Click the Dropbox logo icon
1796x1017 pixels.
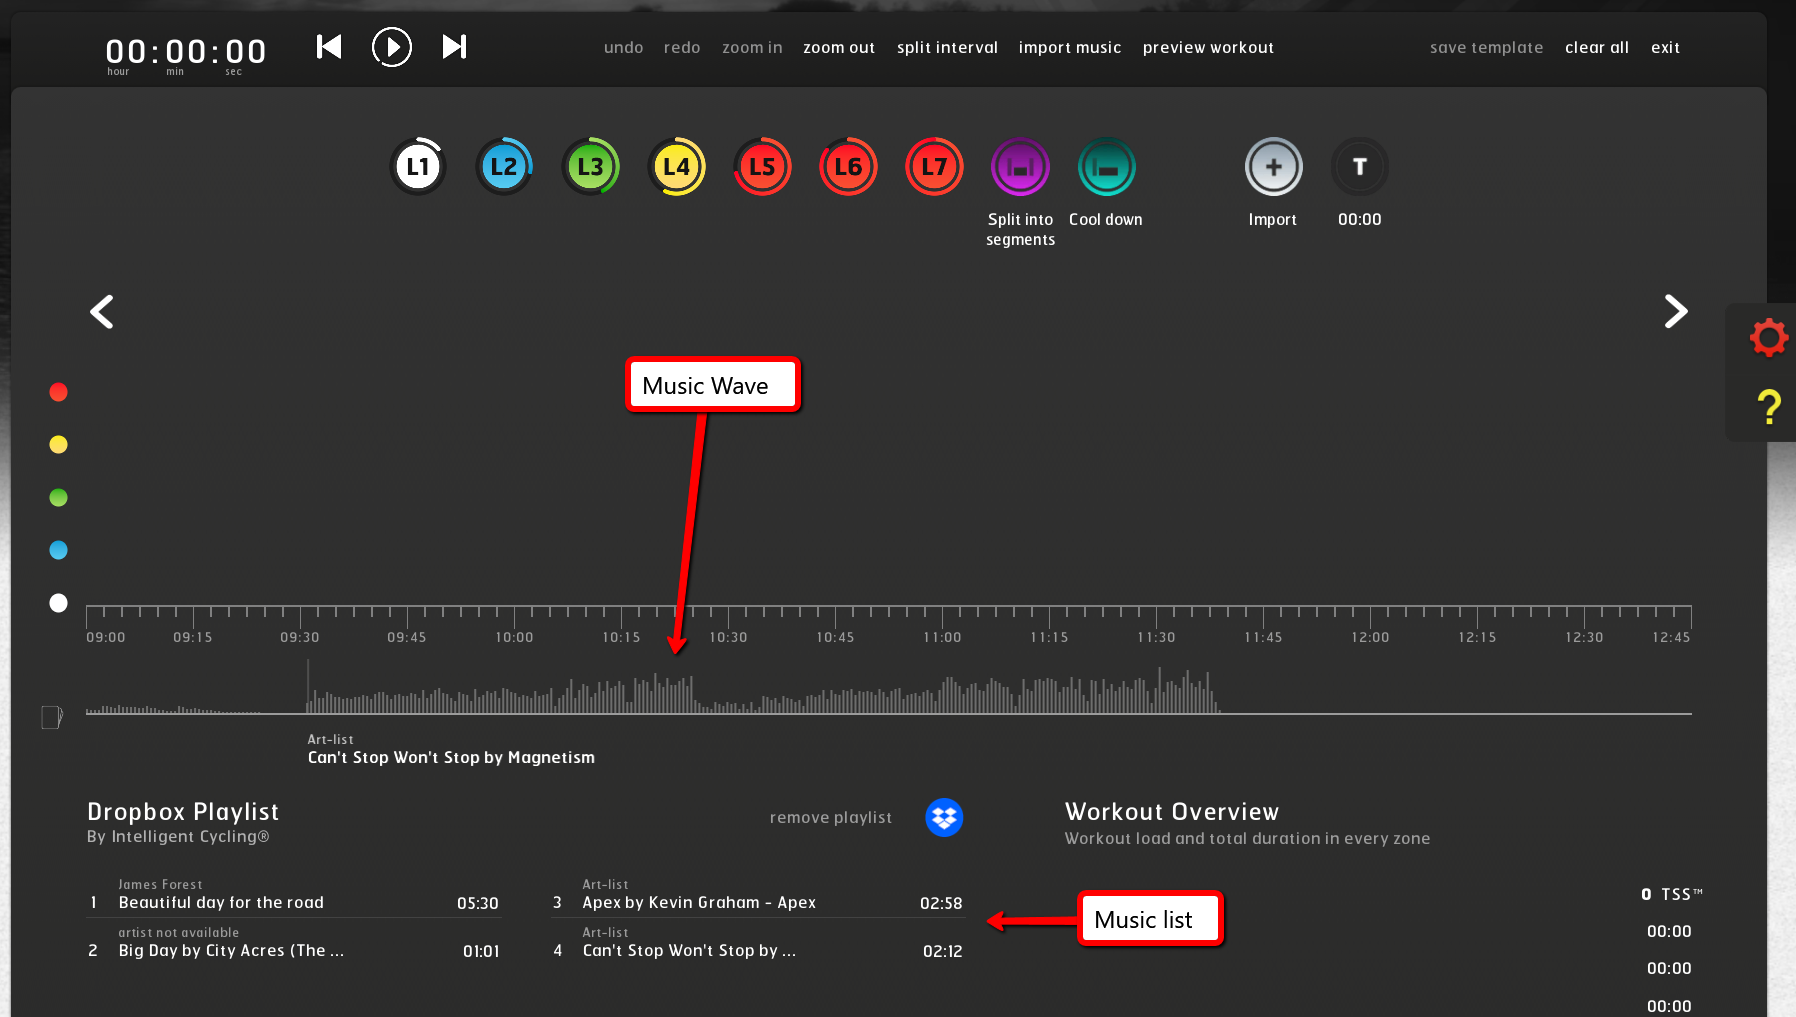(944, 817)
